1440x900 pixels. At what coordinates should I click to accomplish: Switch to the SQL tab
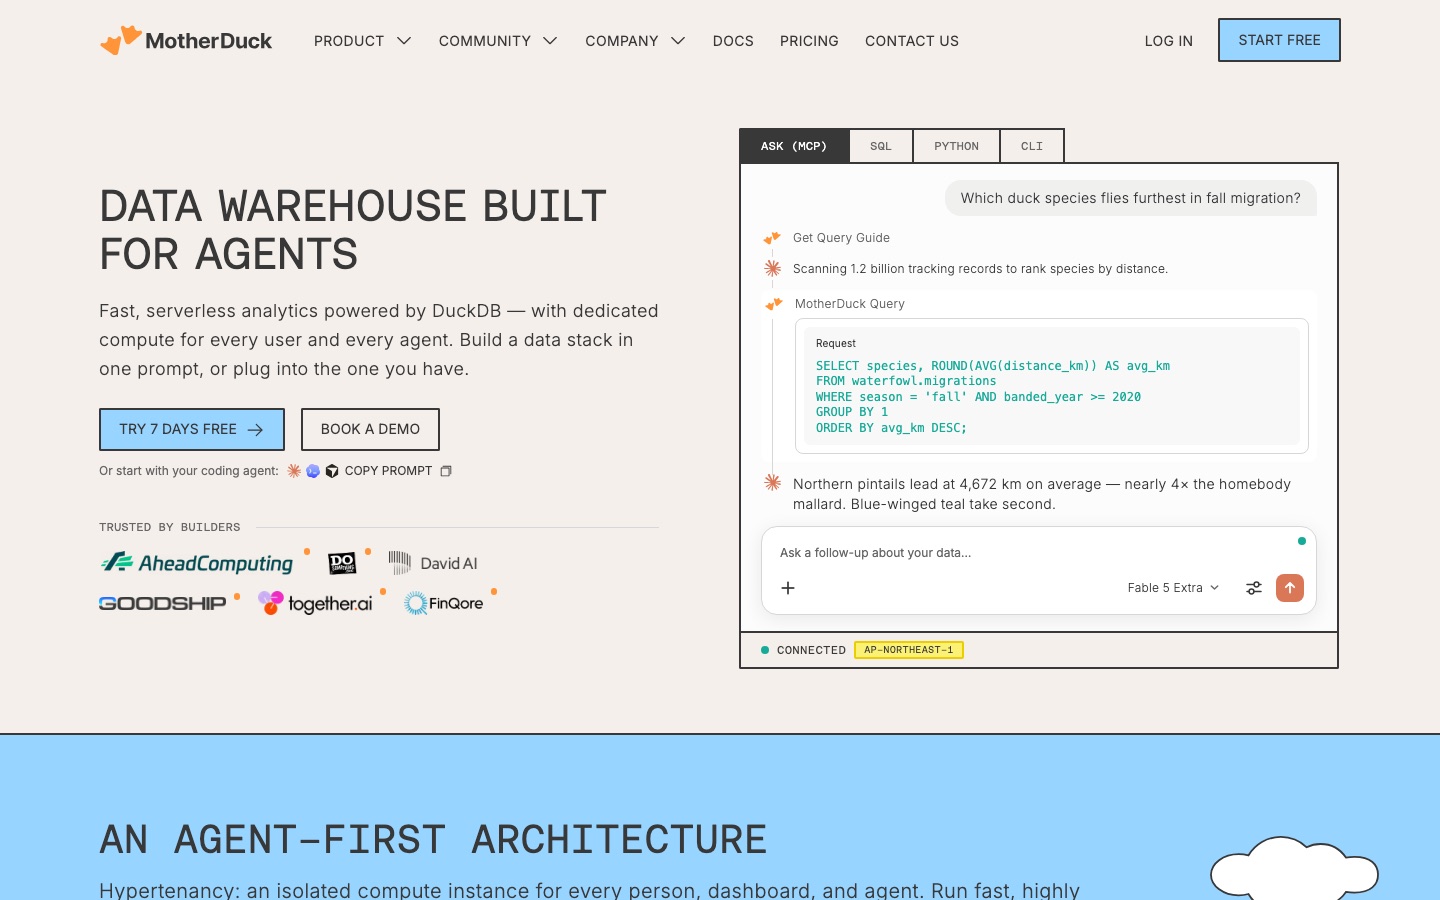[881, 146]
